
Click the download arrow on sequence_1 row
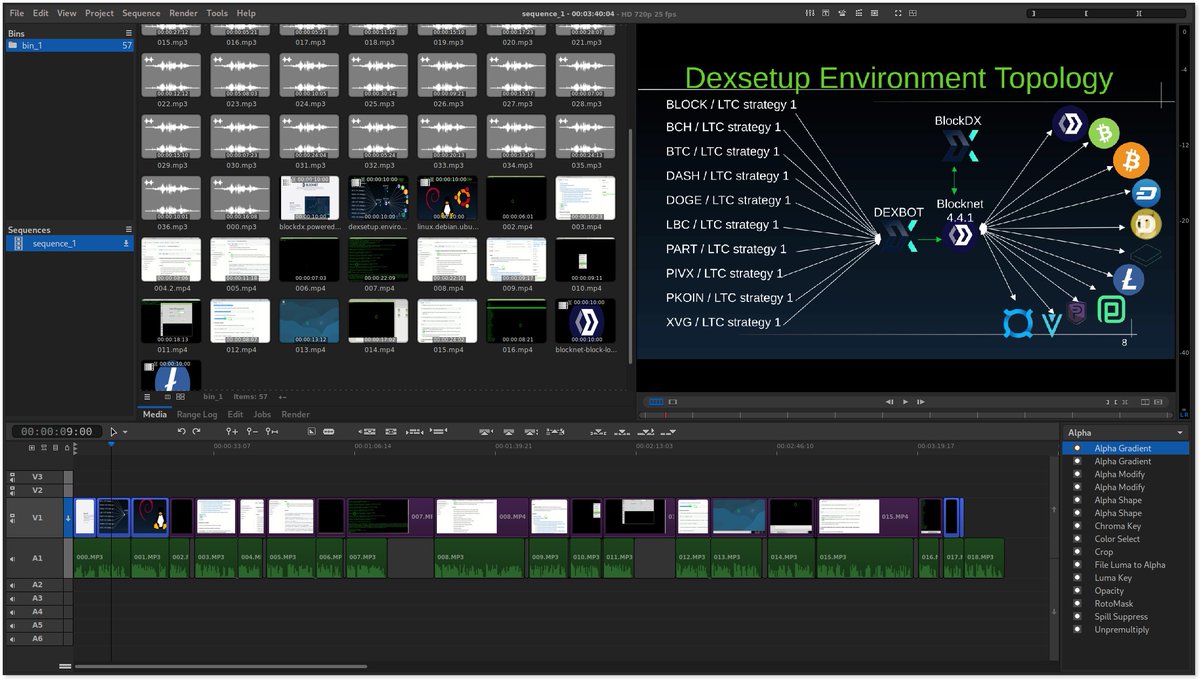[126, 243]
